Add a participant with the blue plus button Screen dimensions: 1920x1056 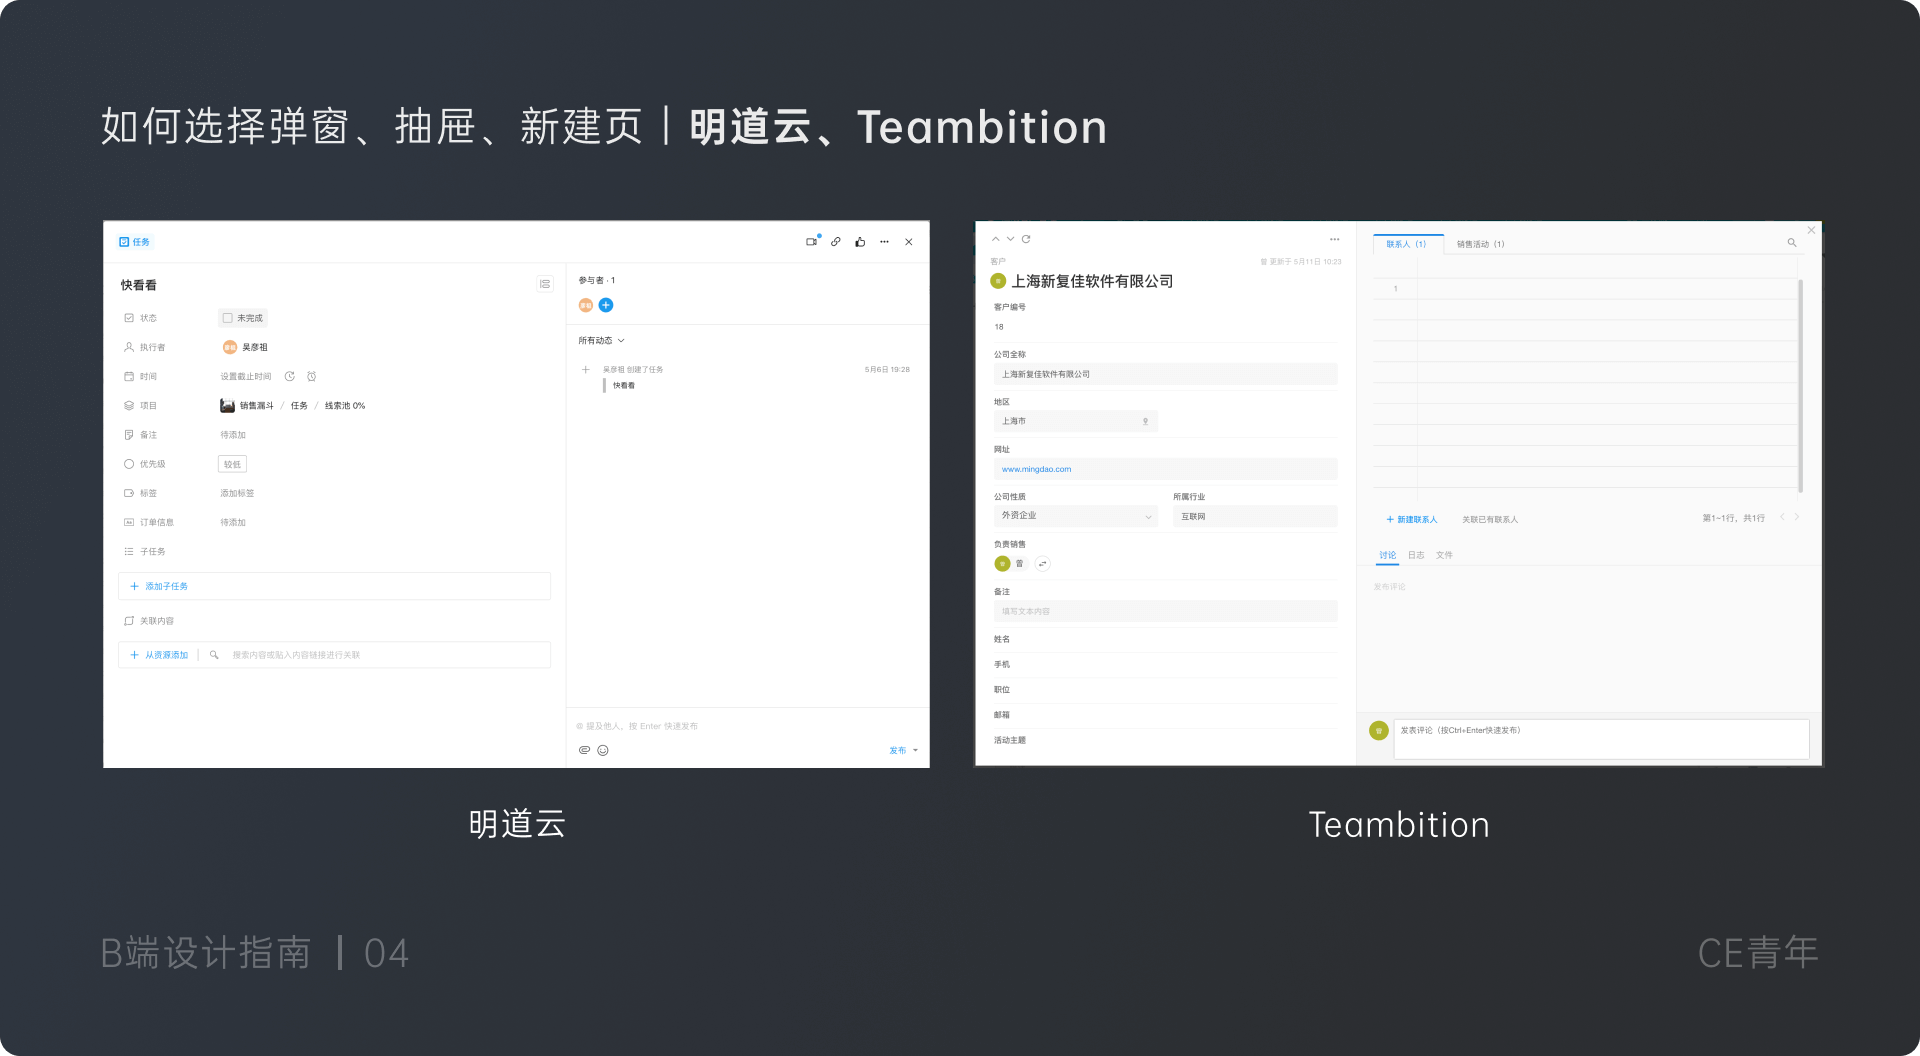click(x=606, y=305)
